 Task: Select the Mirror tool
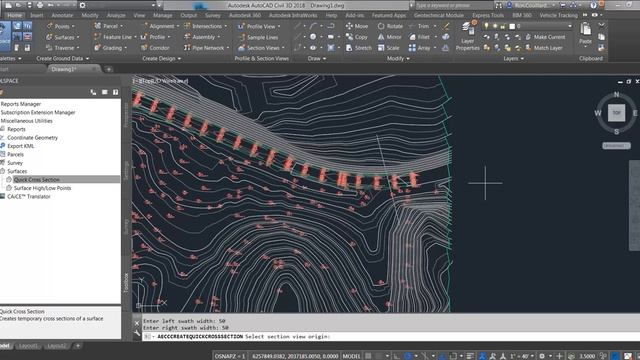[389, 37]
